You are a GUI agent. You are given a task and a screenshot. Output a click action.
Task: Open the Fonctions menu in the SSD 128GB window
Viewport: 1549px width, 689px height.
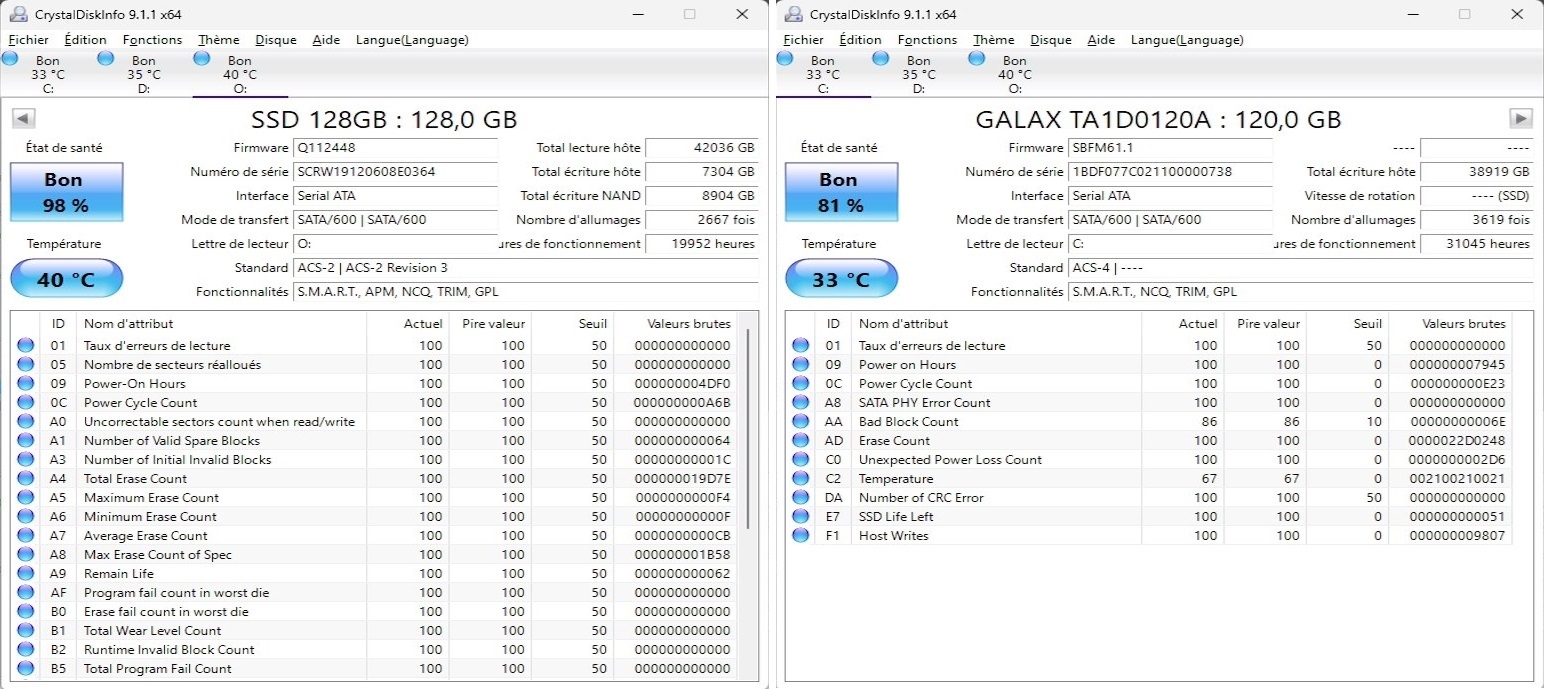152,40
